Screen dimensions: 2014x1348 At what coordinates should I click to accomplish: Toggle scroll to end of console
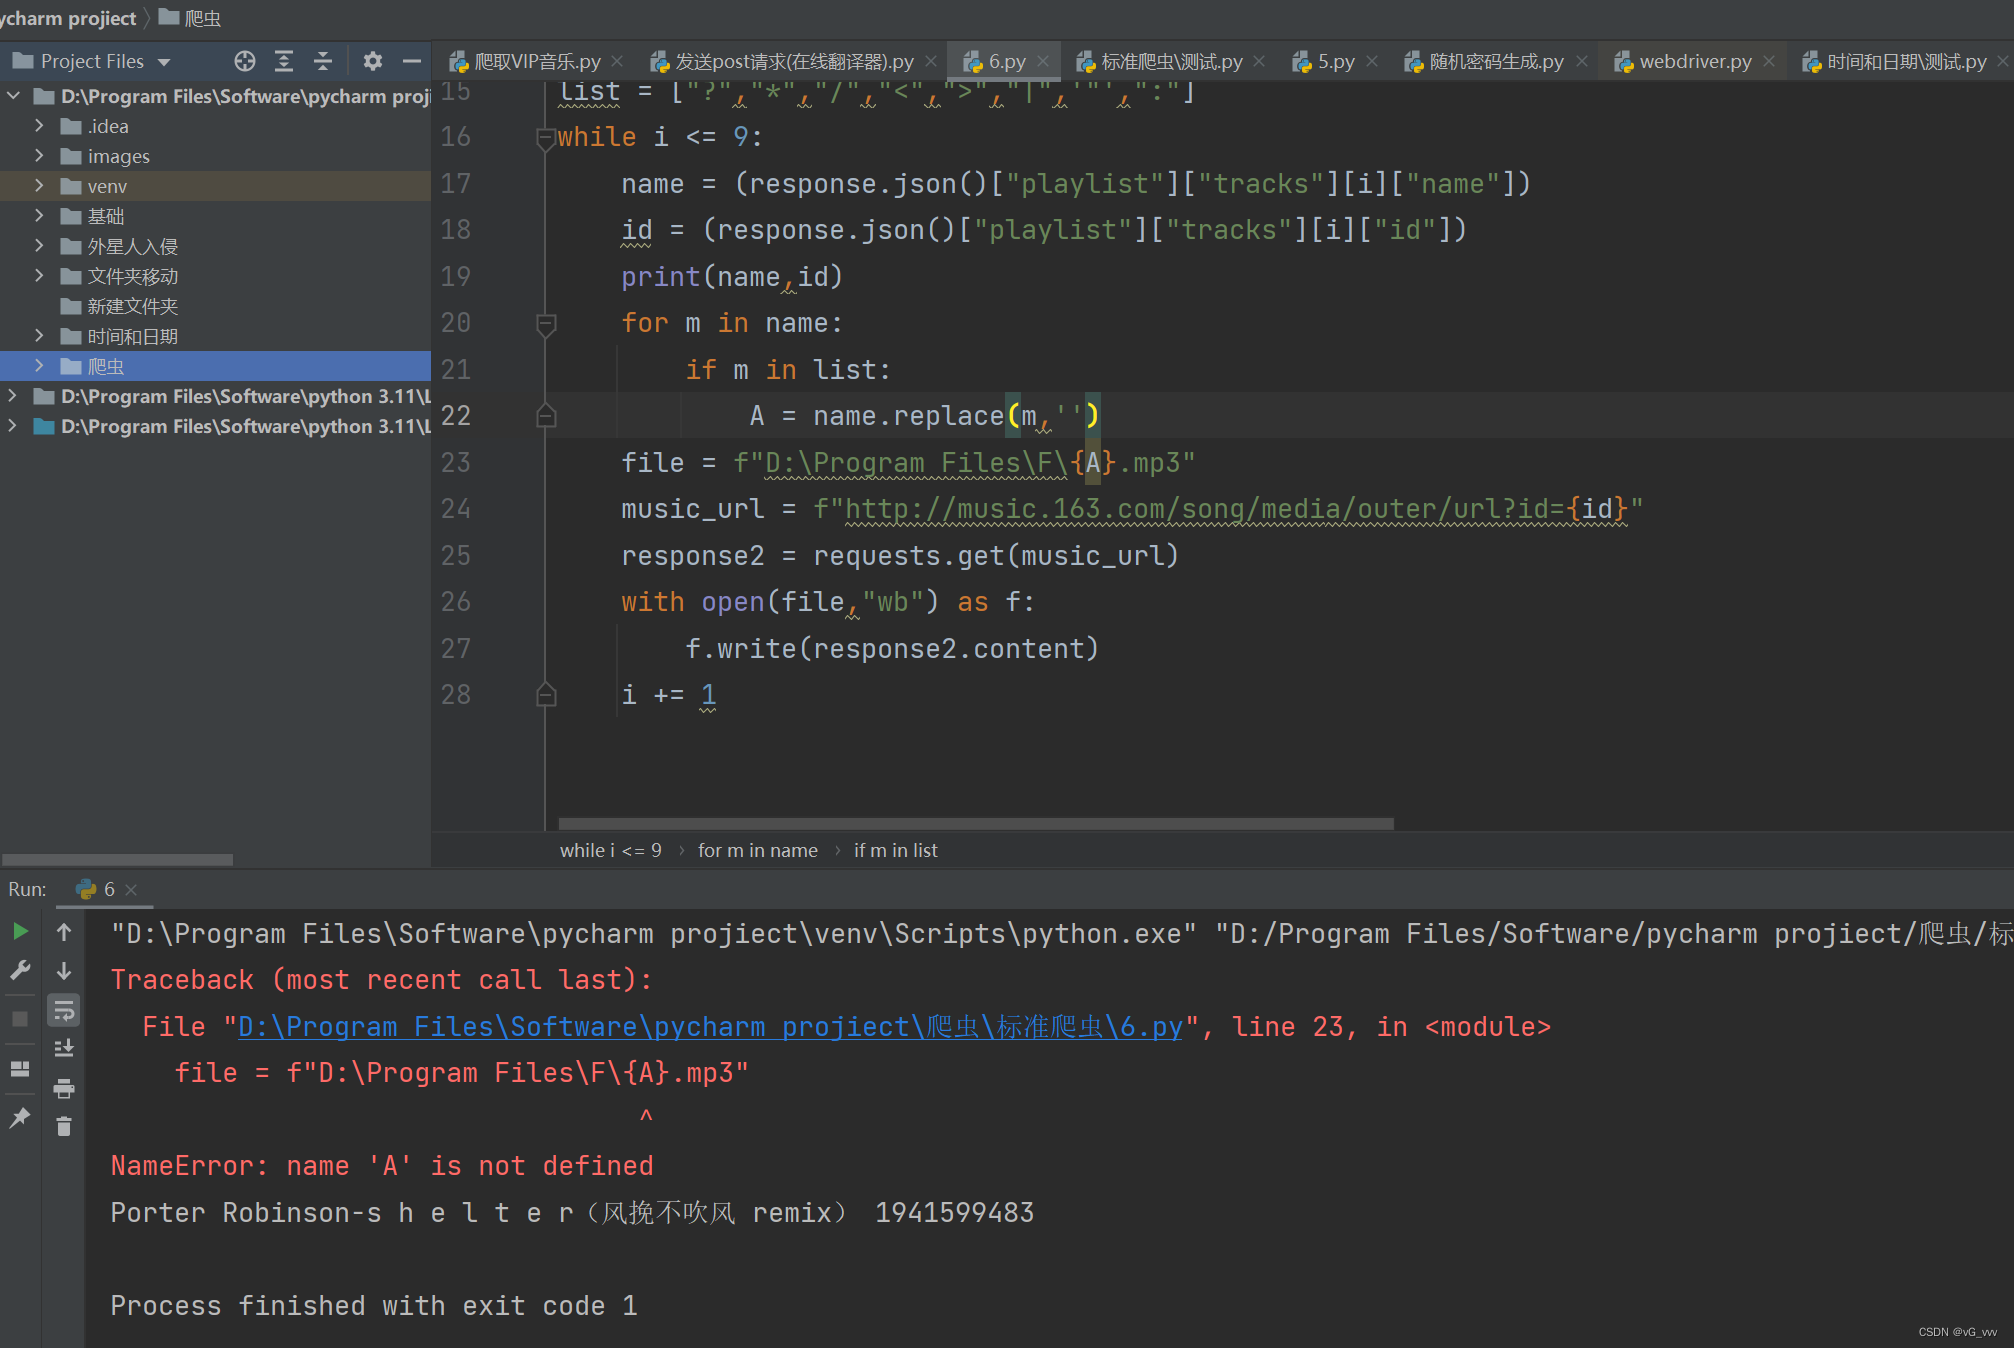(x=64, y=1049)
